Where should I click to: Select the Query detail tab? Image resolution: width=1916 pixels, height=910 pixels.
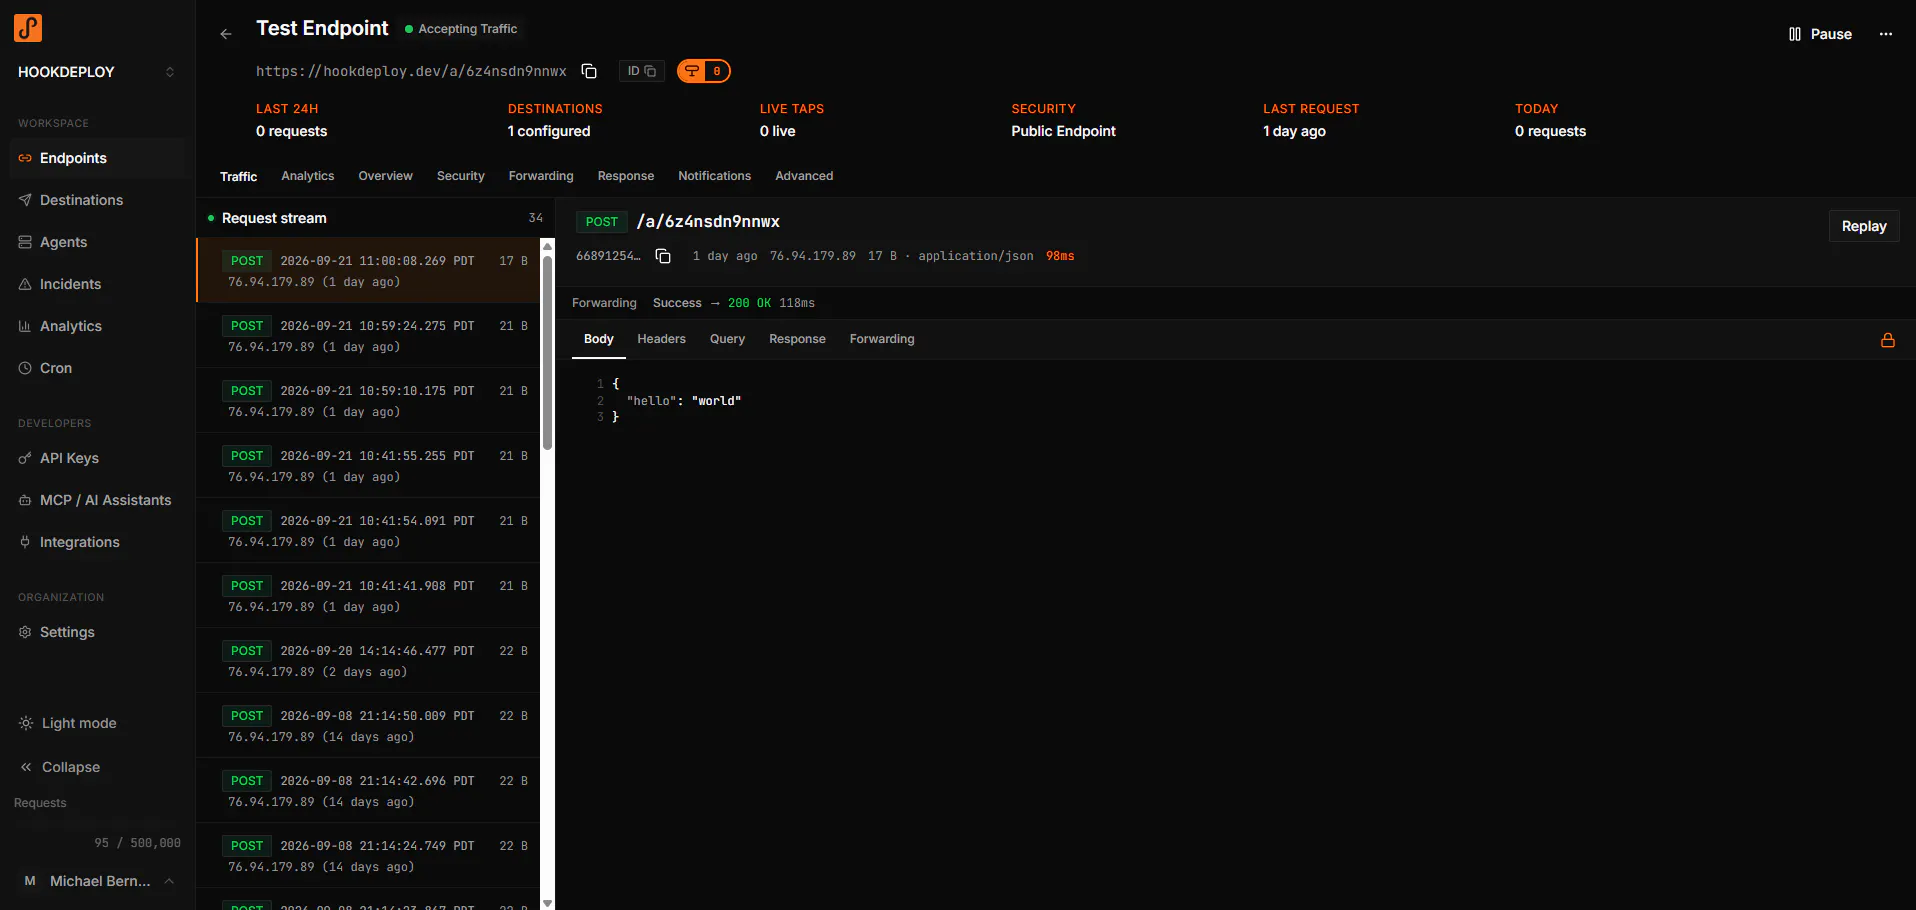pyautogui.click(x=727, y=339)
